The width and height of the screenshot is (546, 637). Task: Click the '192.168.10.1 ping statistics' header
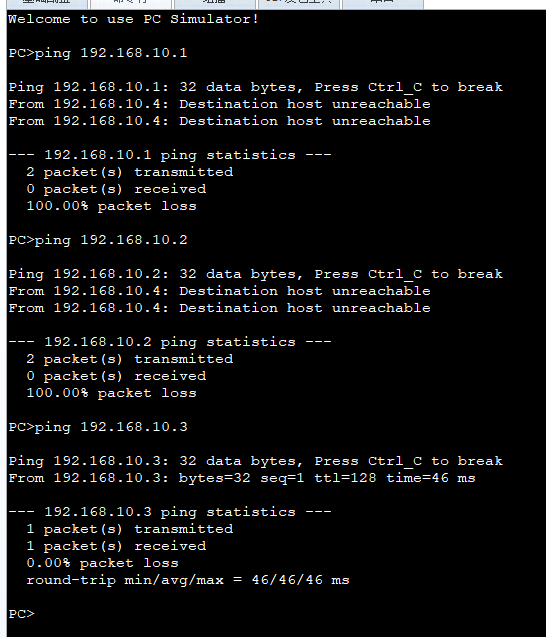point(170,155)
